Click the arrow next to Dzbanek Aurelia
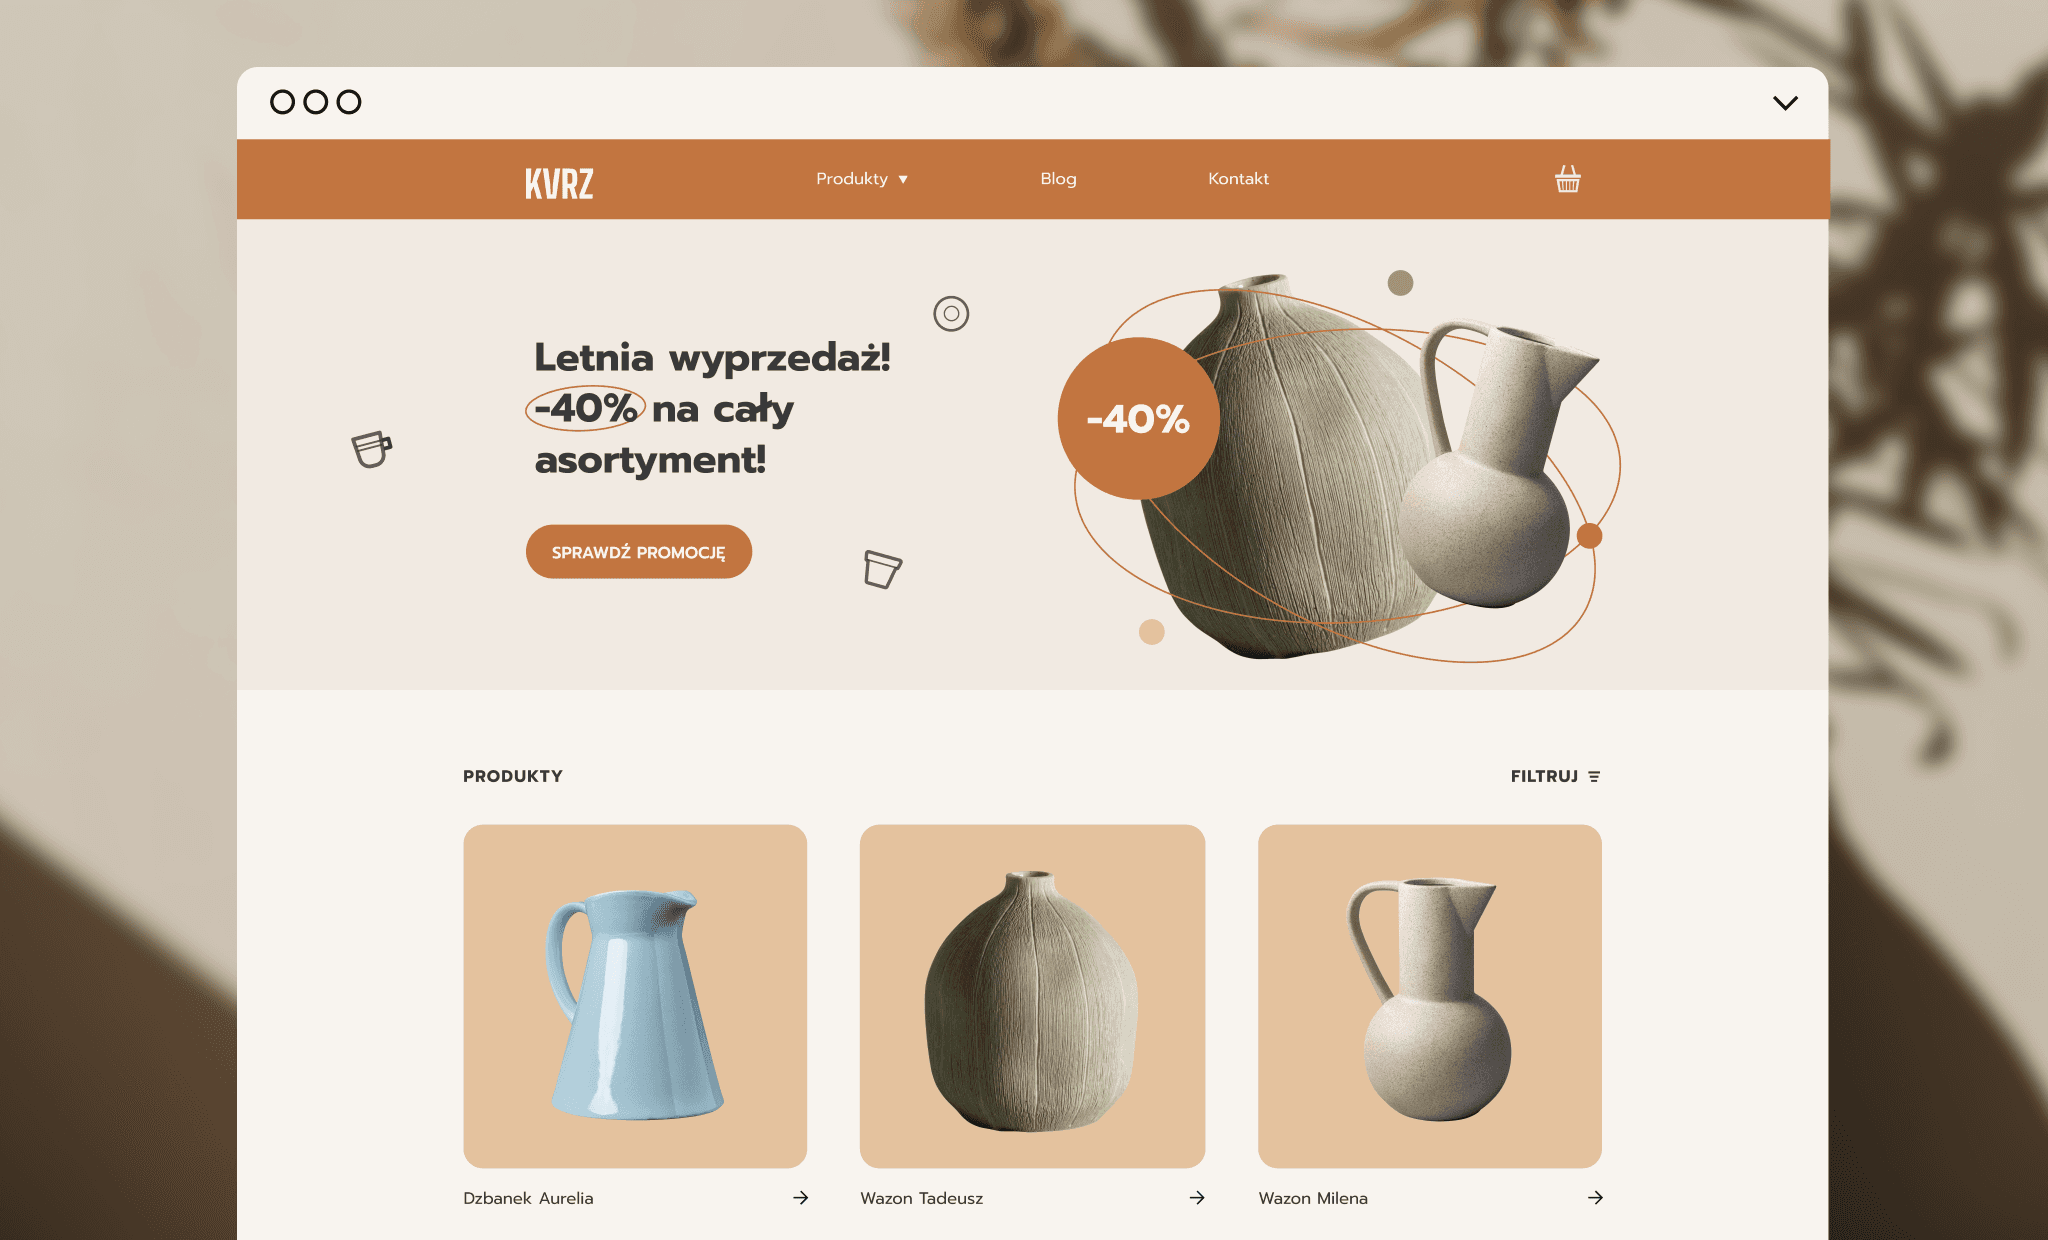This screenshot has height=1240, width=2048. pyautogui.click(x=800, y=1197)
